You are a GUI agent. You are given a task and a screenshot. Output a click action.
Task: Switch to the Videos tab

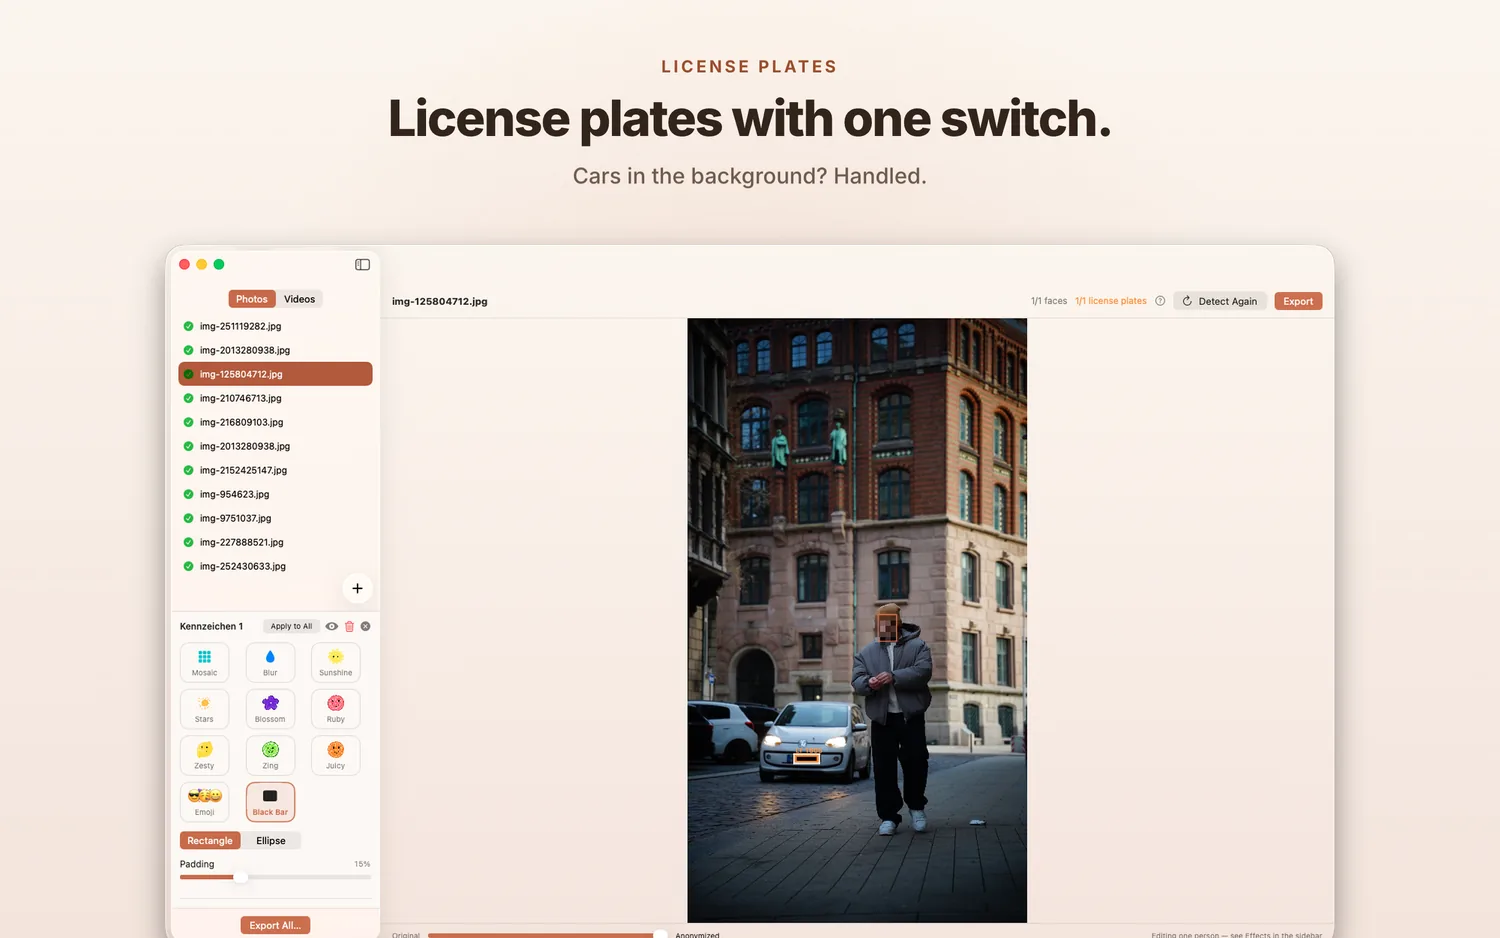[x=299, y=299]
